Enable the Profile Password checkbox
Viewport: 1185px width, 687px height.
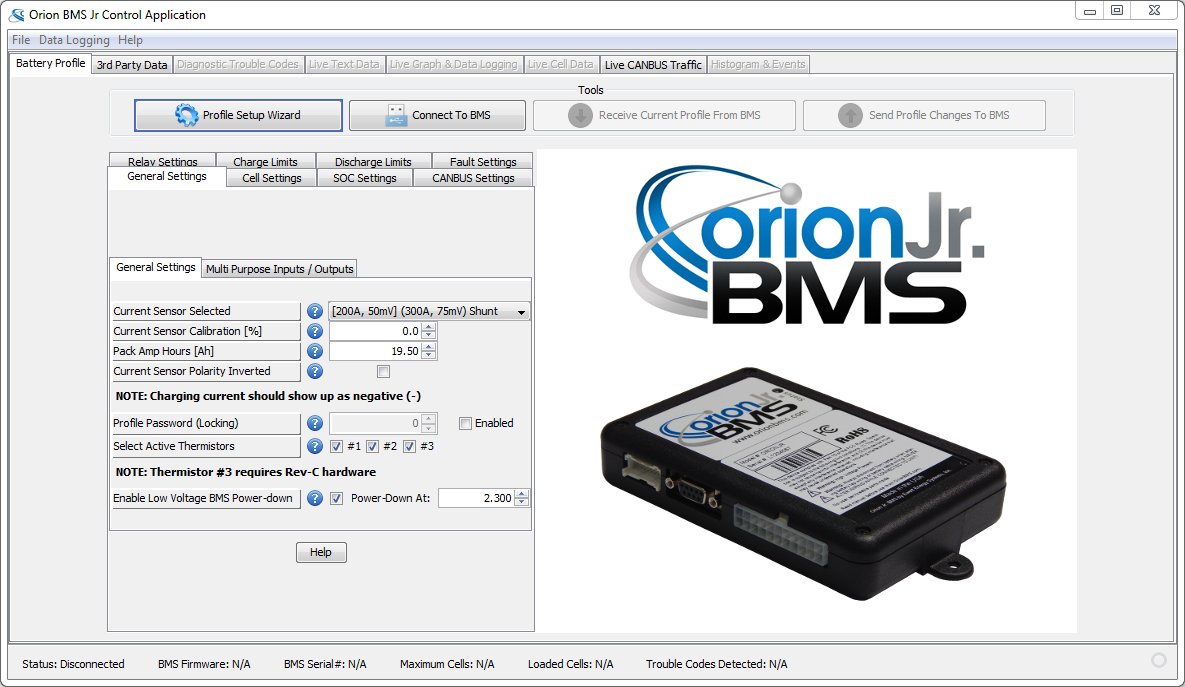coord(466,423)
